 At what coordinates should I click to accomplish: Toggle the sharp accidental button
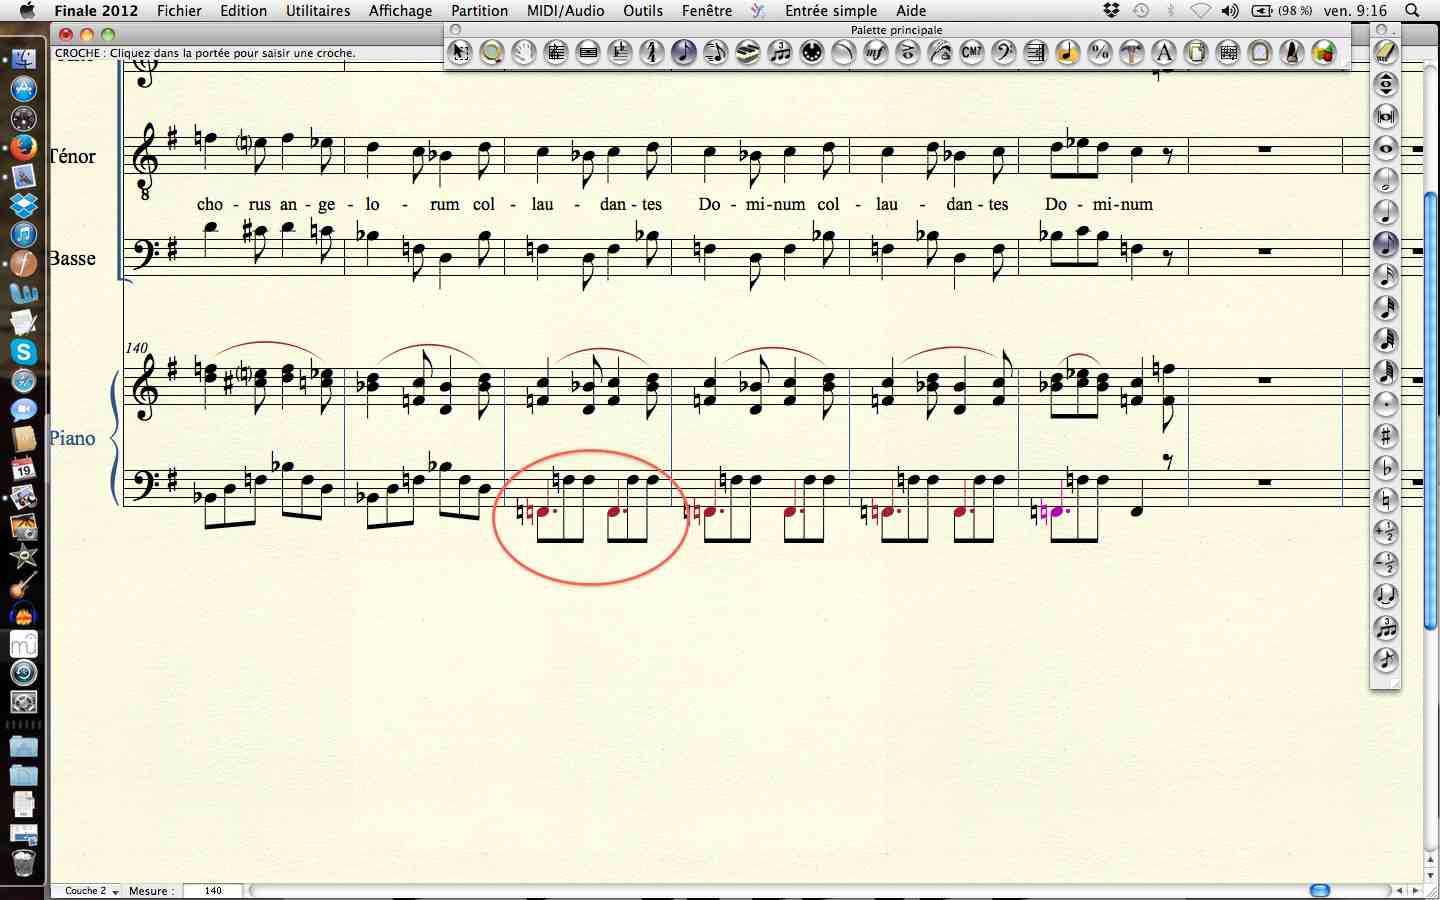pos(1385,436)
